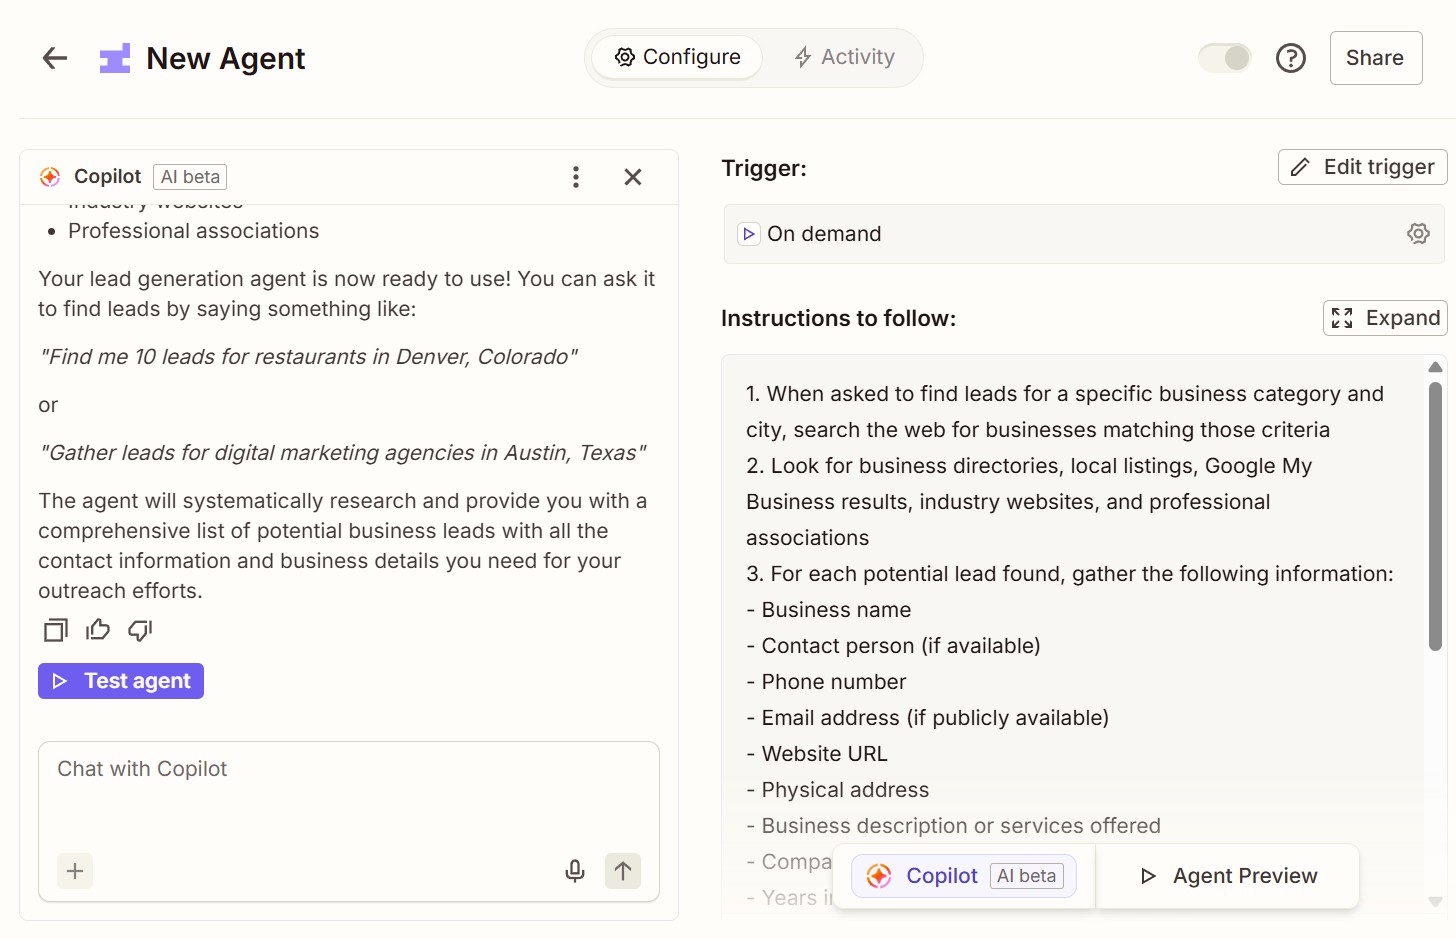
Task: Click the attachment plus icon in chat
Action: [x=75, y=871]
